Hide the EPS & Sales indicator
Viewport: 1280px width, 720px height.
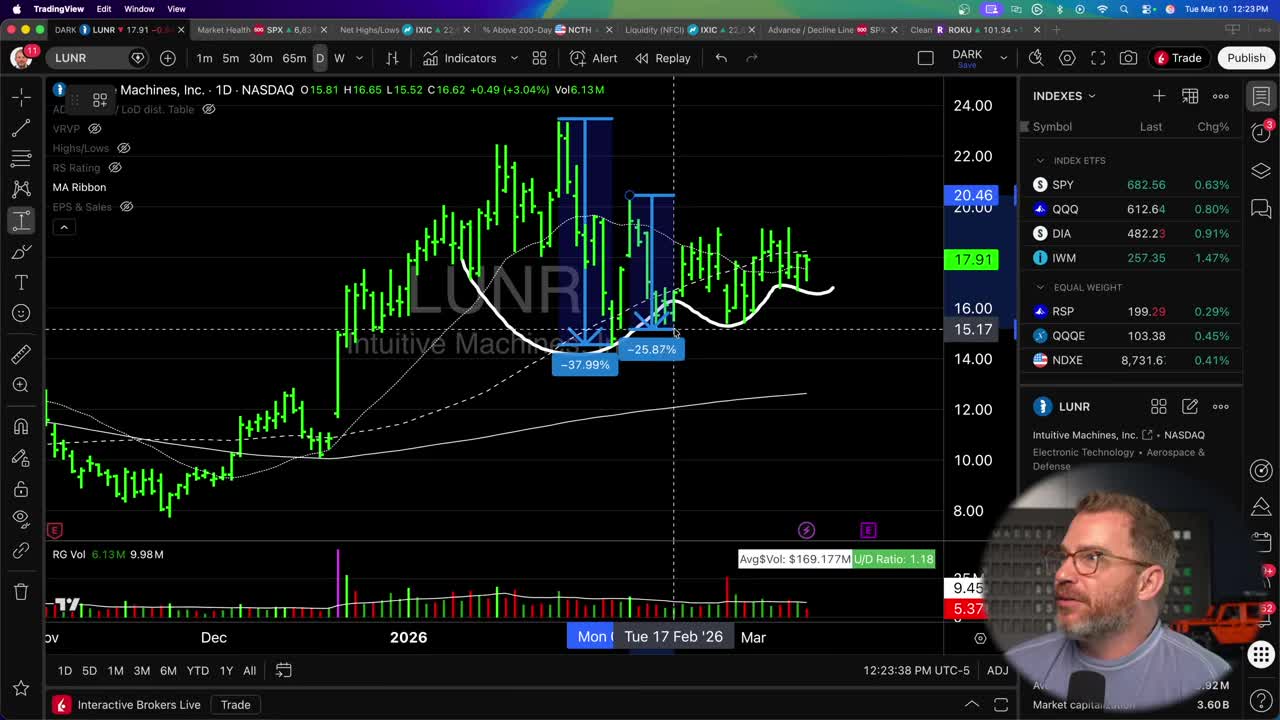pos(124,207)
